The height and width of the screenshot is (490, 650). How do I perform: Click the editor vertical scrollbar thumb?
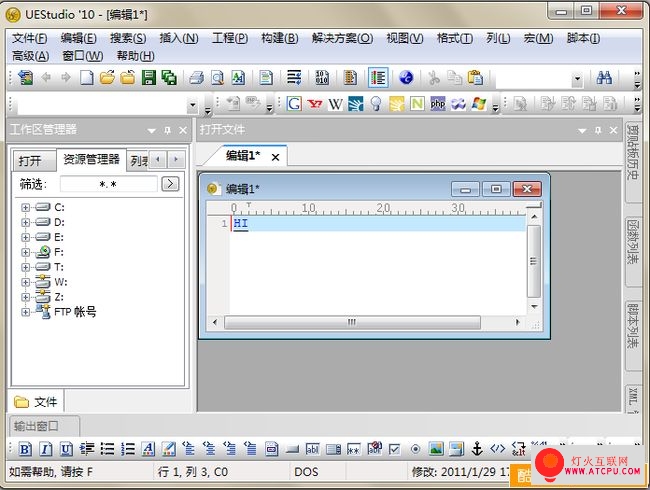pyautogui.click(x=534, y=261)
